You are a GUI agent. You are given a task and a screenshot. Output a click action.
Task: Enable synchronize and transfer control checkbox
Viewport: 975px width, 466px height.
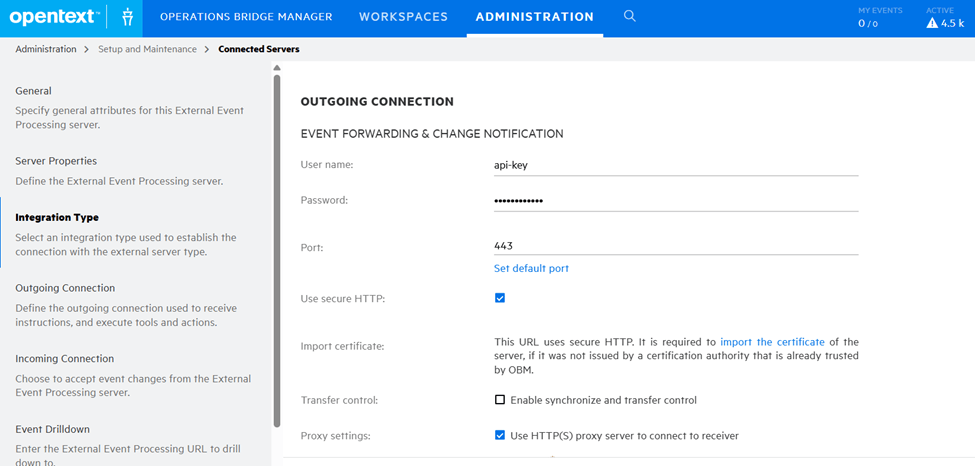[500, 400]
